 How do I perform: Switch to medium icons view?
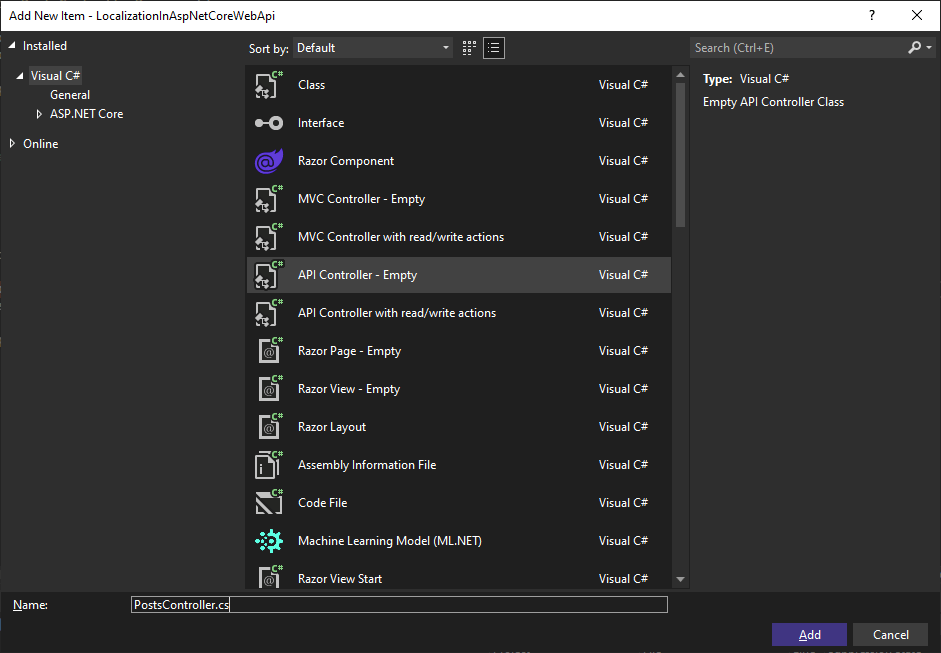click(x=468, y=47)
